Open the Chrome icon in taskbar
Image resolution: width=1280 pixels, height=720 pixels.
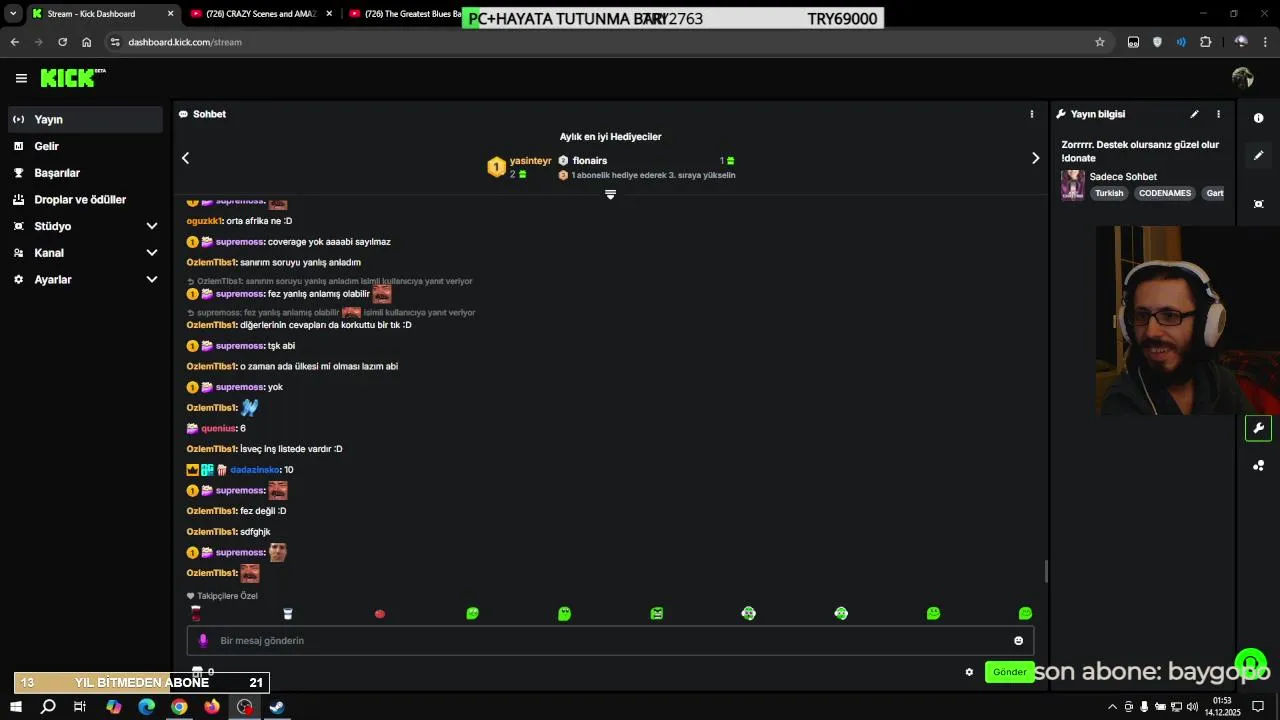(179, 707)
